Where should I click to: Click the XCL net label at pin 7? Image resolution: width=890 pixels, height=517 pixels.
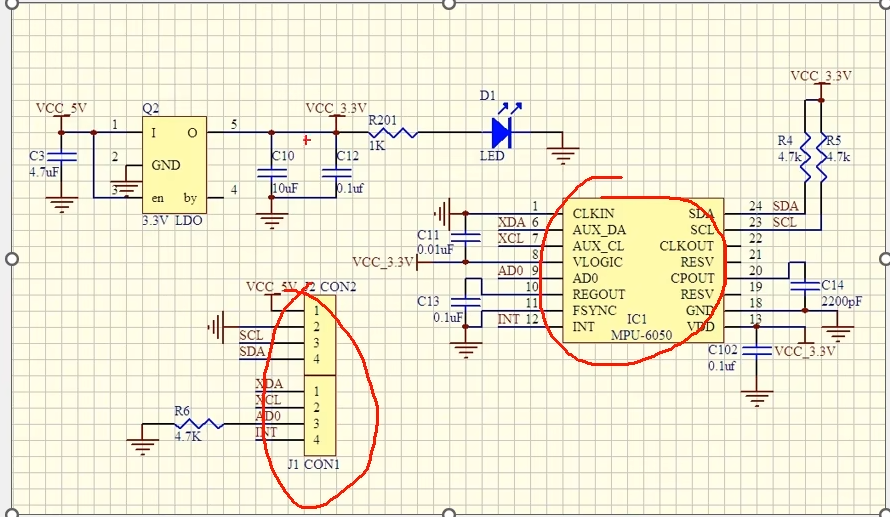[511, 238]
